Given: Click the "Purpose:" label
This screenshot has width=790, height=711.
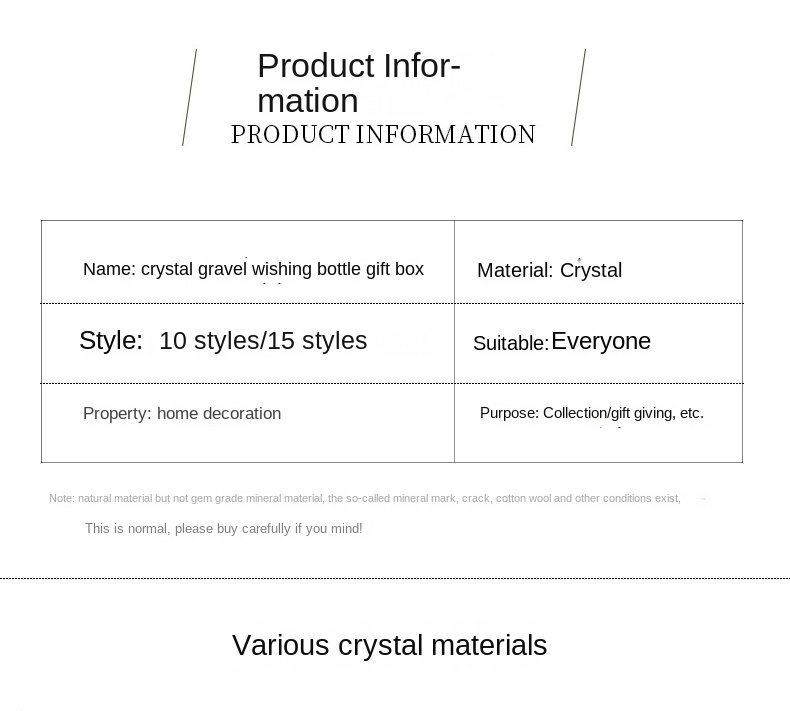Looking at the screenshot, I should point(509,413).
